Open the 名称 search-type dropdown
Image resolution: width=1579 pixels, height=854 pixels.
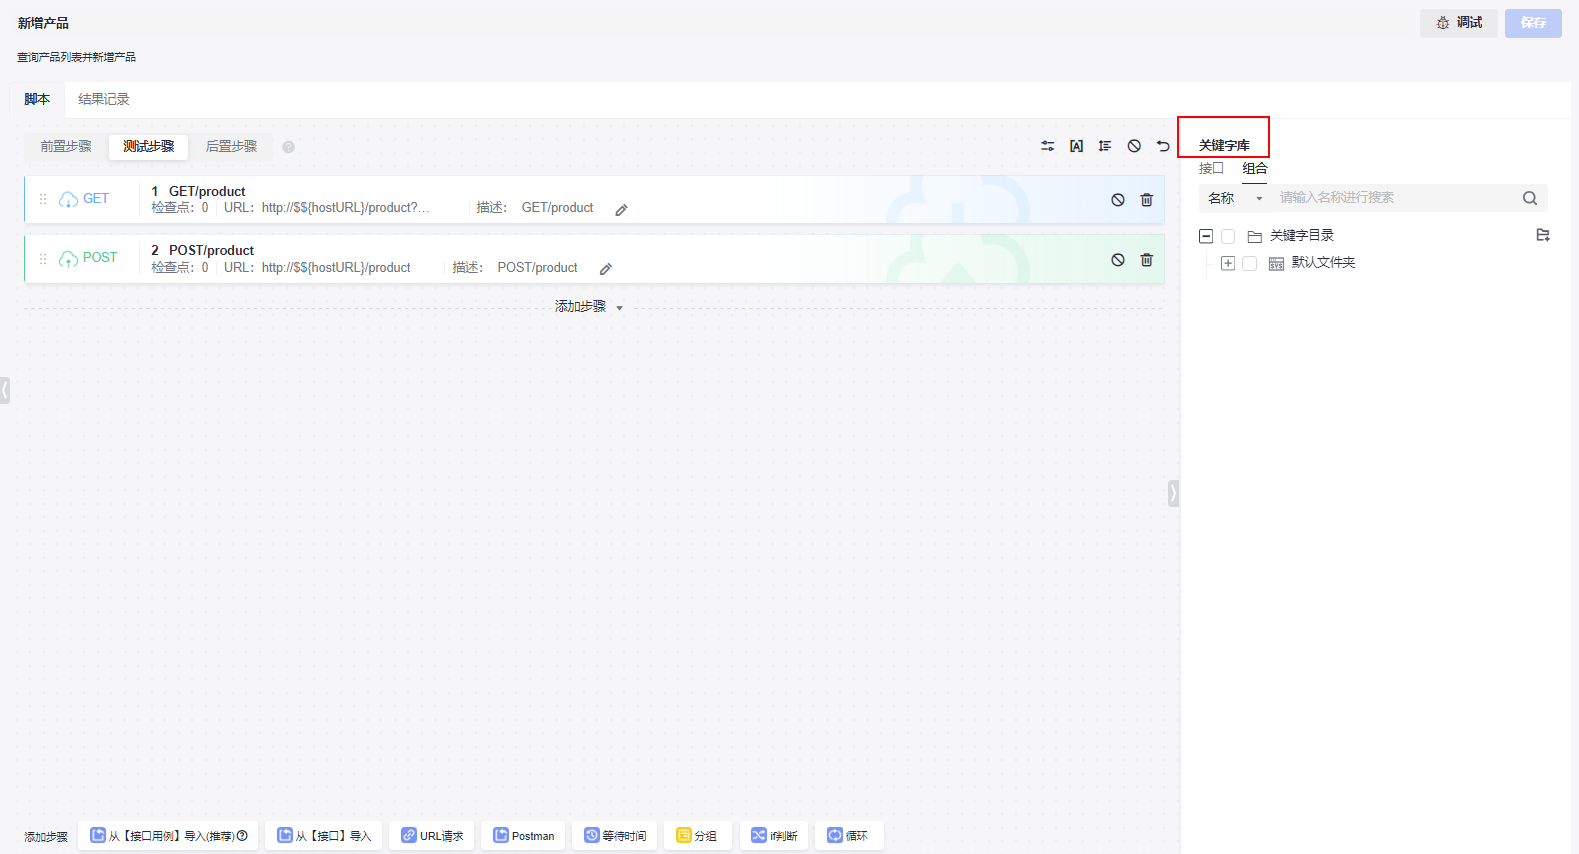pos(1236,198)
